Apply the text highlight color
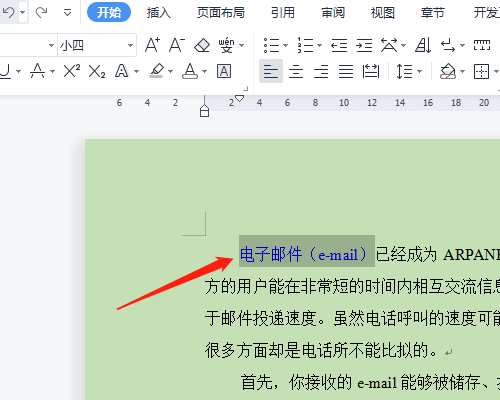The height and width of the screenshot is (400, 500). pos(157,71)
